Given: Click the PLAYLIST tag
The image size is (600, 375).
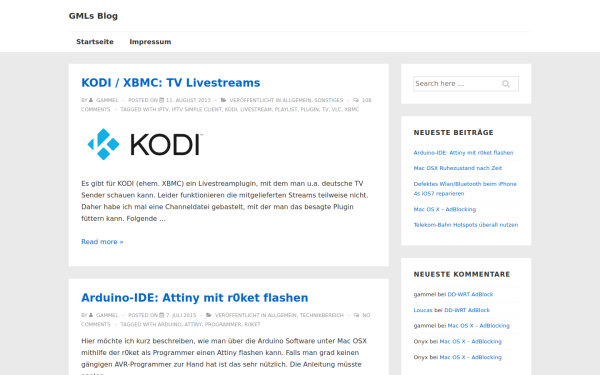Looking at the screenshot, I should click(x=286, y=109).
